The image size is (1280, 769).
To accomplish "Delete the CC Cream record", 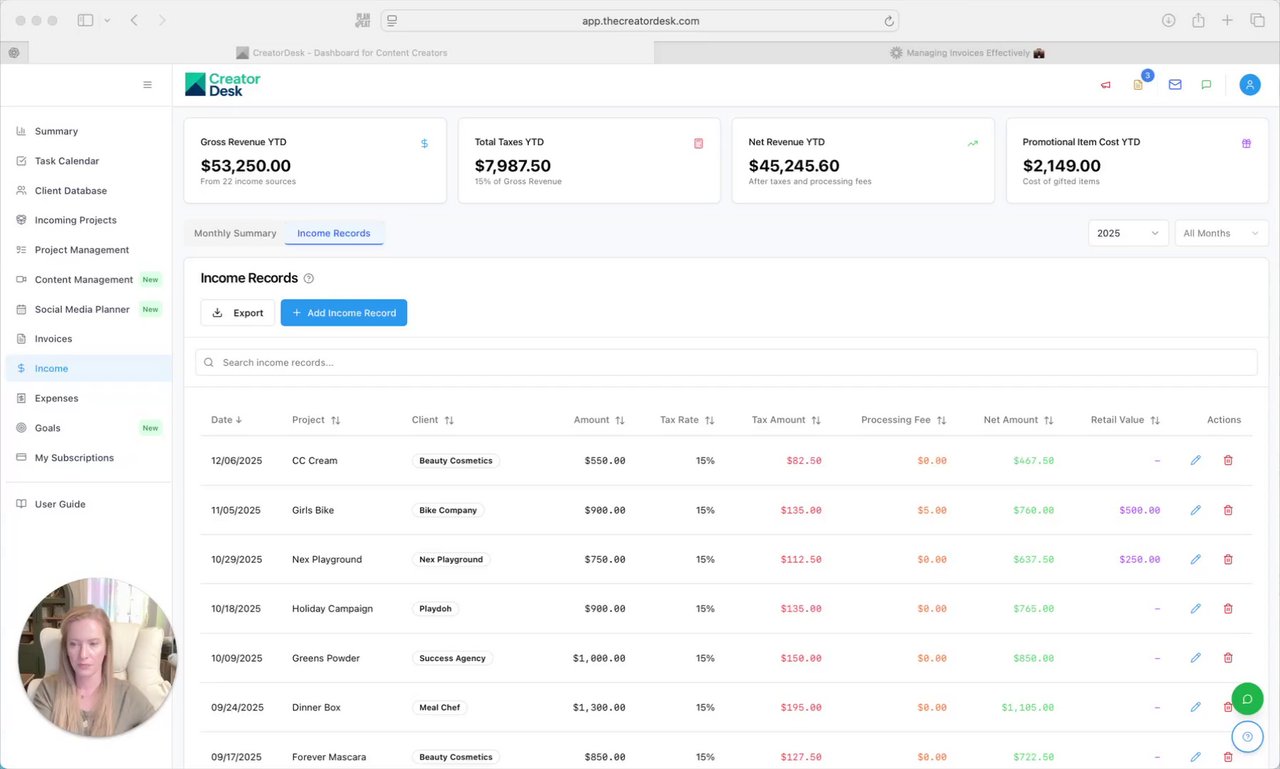I will pyautogui.click(x=1228, y=461).
